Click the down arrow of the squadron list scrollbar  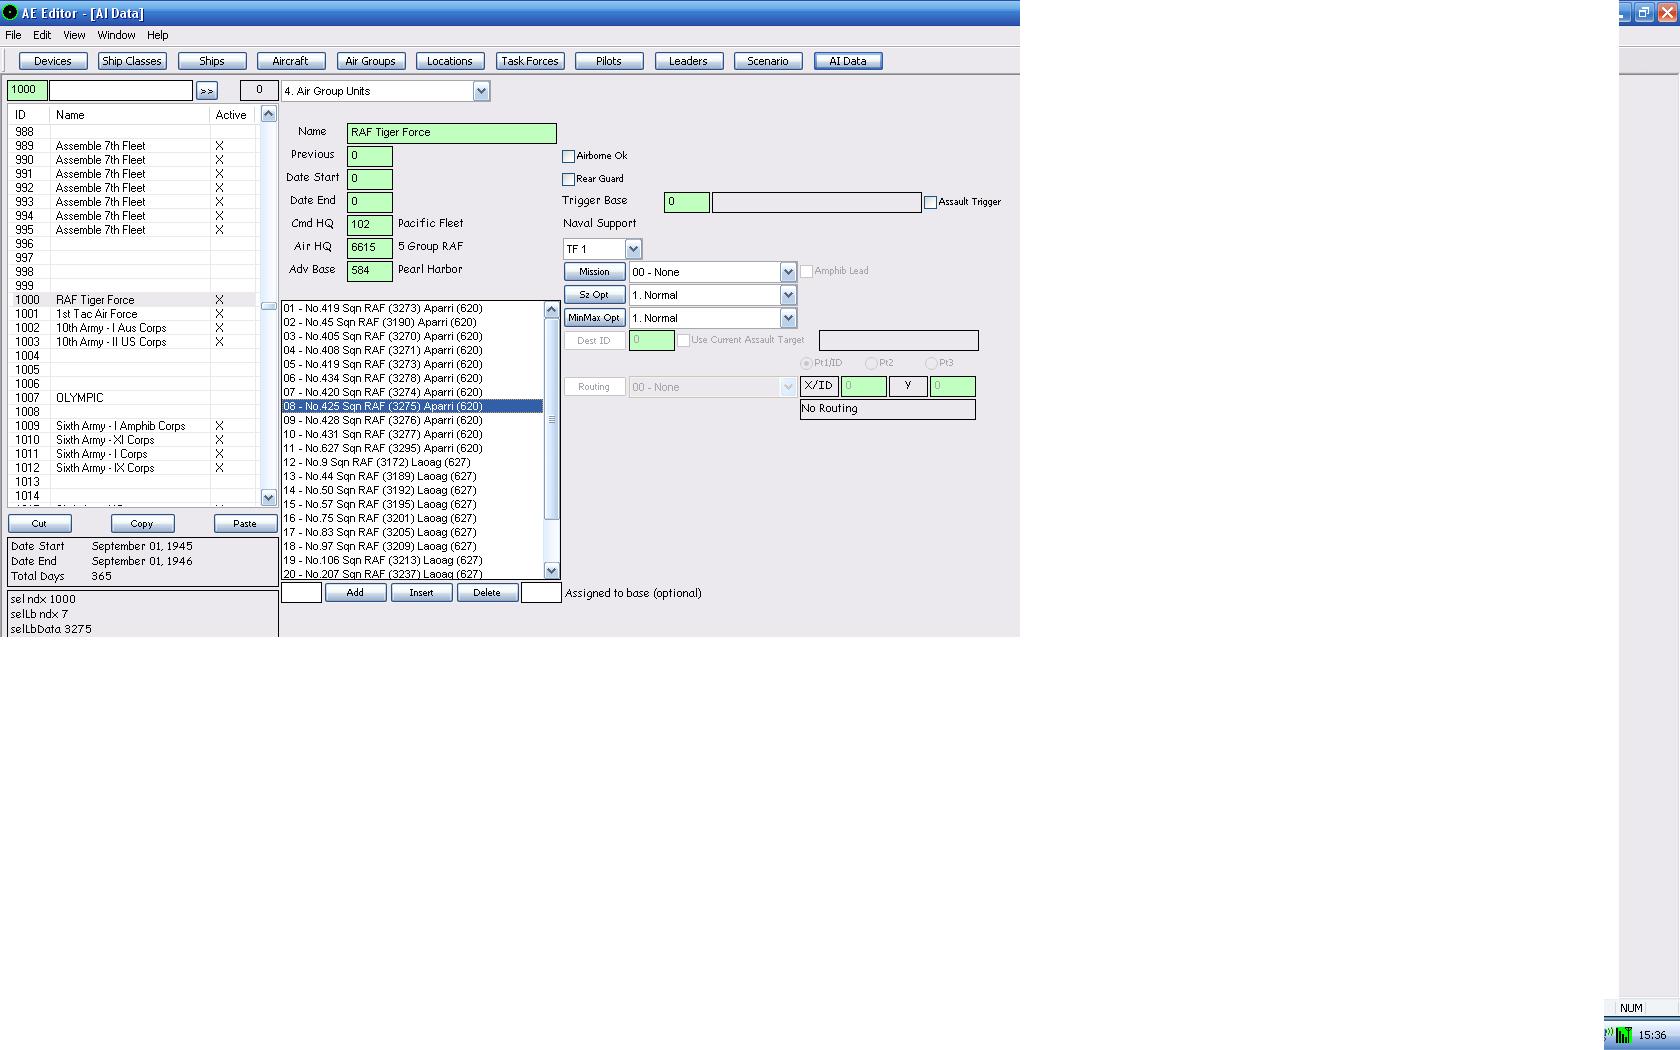[551, 570]
